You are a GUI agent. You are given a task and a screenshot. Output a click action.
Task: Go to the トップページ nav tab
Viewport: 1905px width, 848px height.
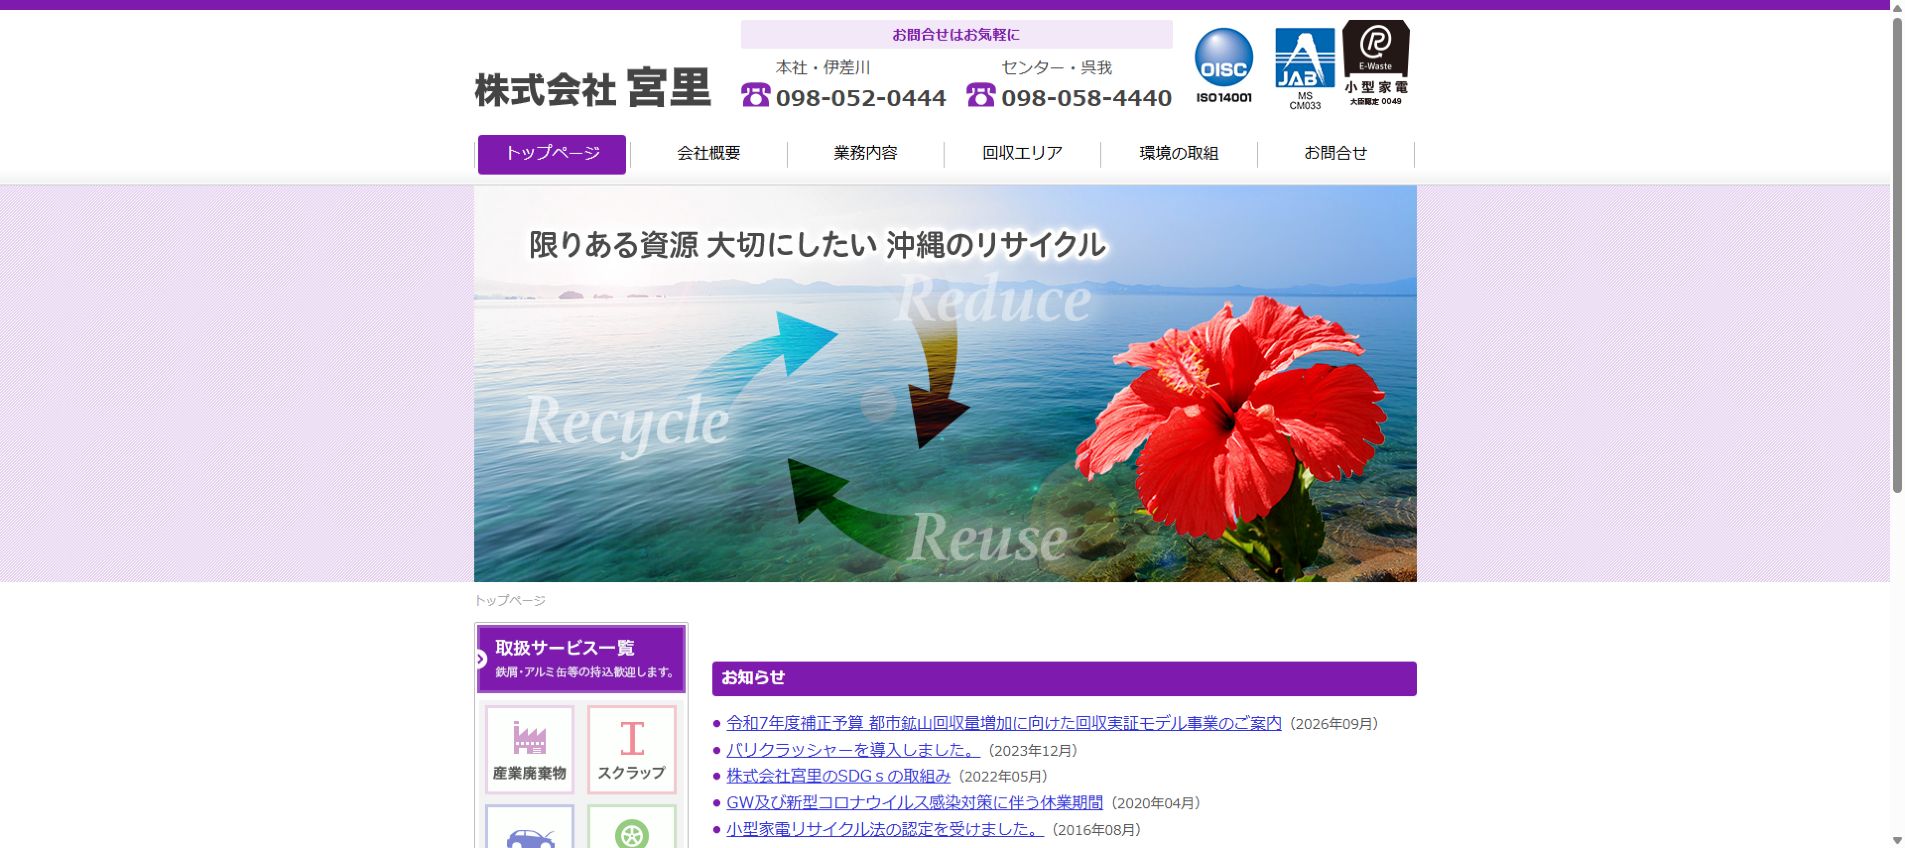(552, 154)
